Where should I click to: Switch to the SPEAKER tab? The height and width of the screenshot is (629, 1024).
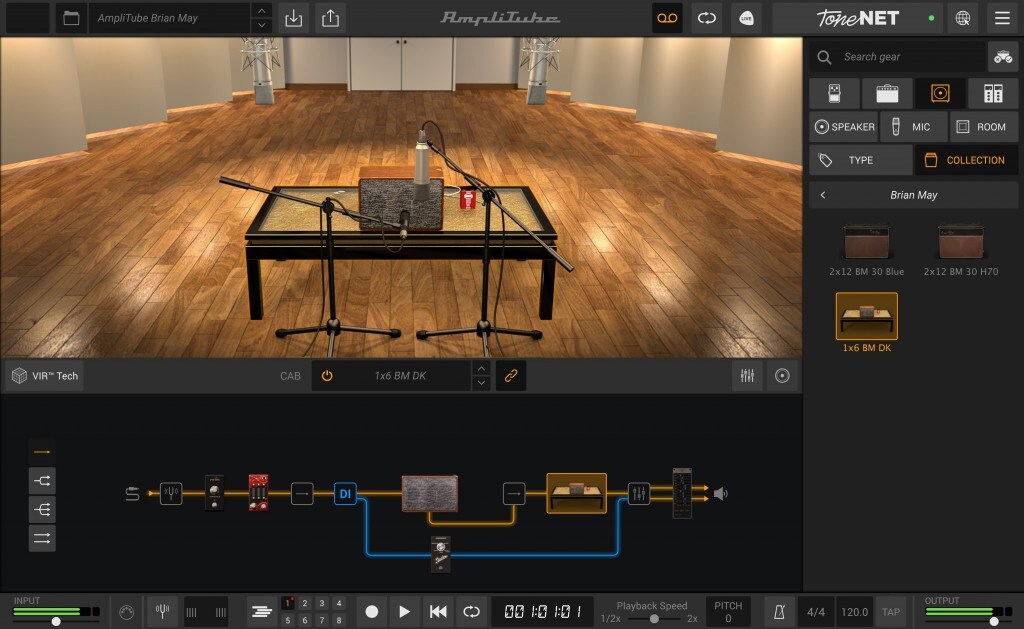click(844, 127)
